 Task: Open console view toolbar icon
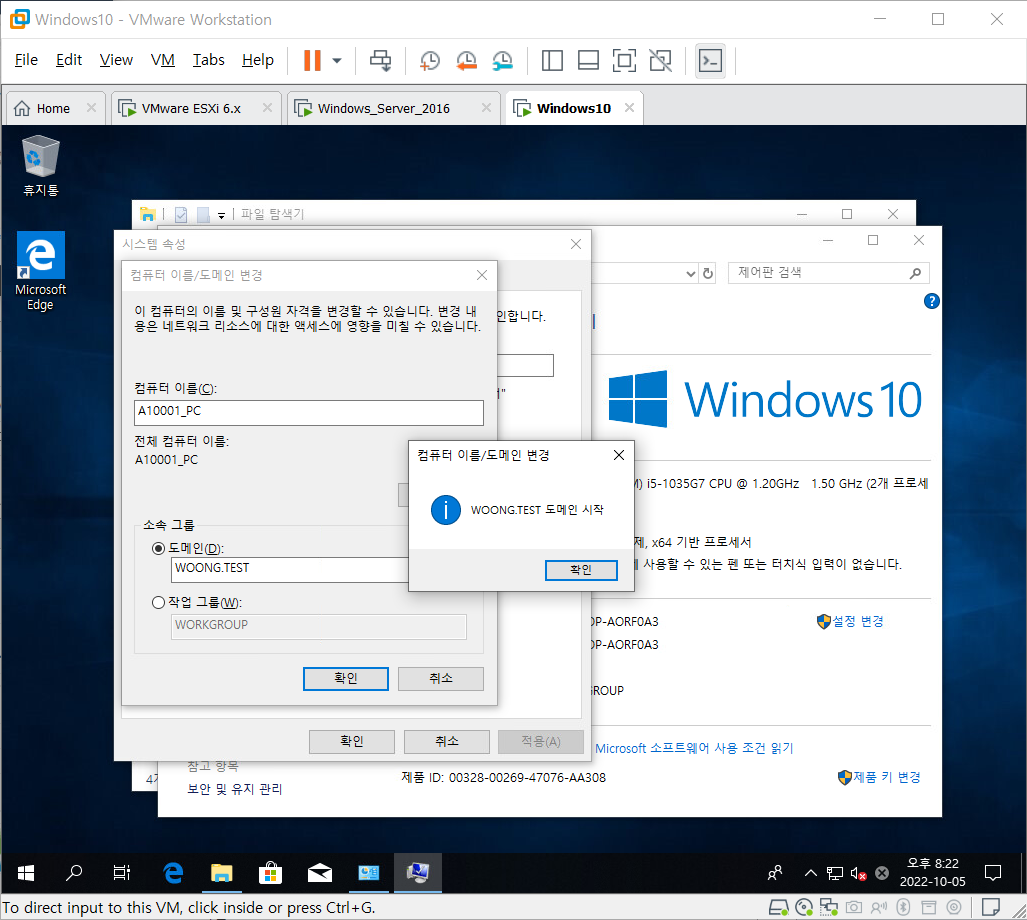(711, 61)
